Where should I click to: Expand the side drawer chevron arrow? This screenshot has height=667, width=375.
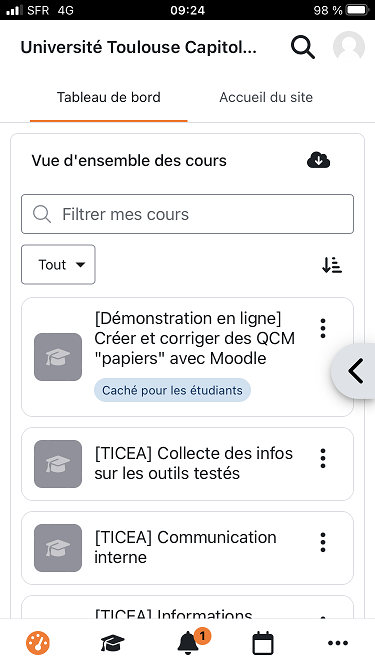(354, 371)
